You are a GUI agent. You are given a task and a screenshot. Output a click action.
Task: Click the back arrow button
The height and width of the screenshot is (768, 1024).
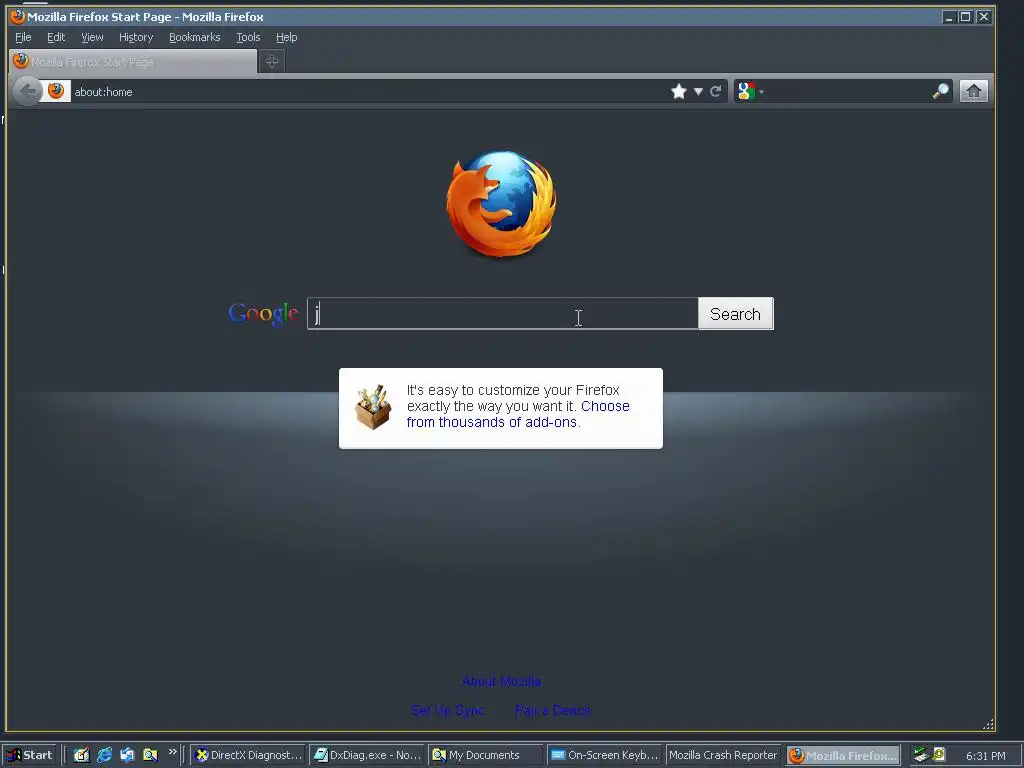point(27,91)
